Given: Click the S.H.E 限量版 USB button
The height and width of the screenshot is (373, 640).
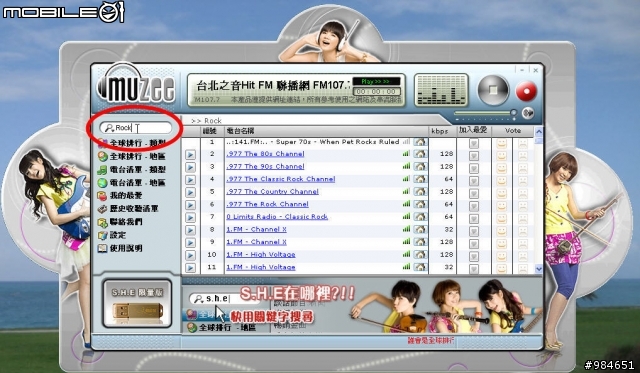Looking at the screenshot, I should pyautogui.click(x=137, y=303).
